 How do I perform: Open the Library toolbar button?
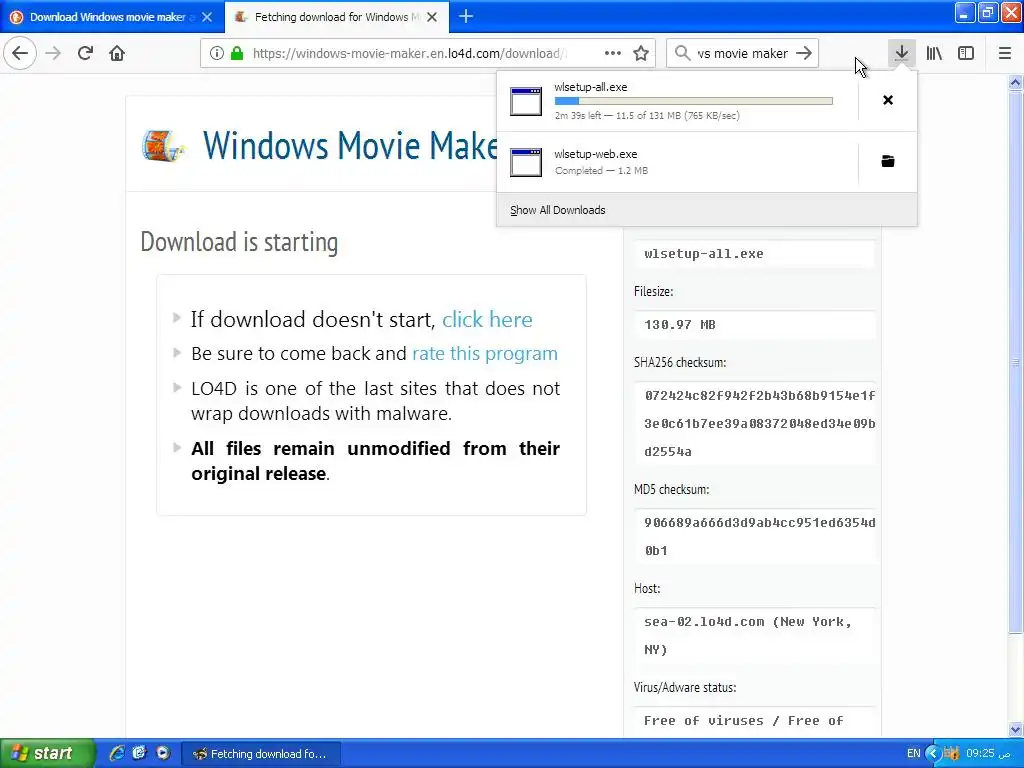coord(934,53)
